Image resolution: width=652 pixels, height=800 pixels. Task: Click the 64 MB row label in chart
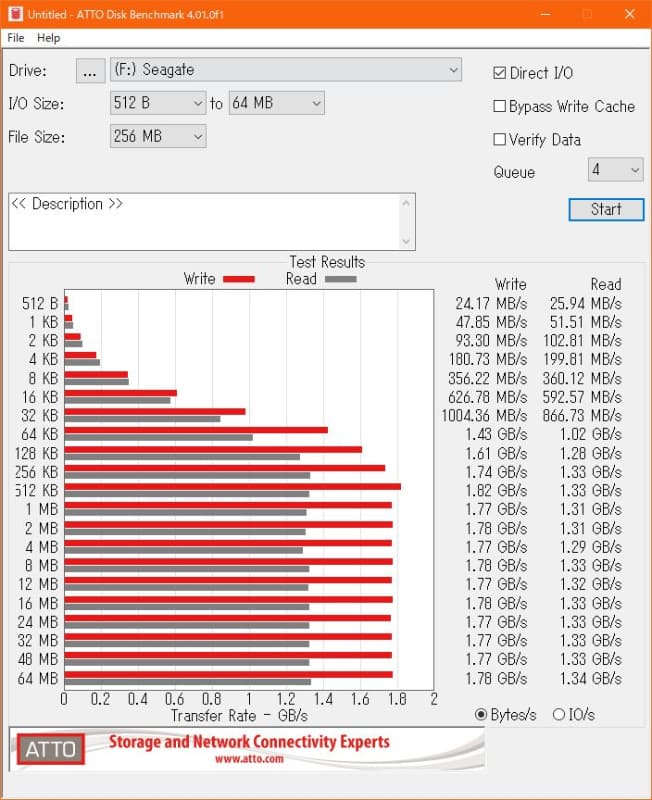[x=38, y=679]
